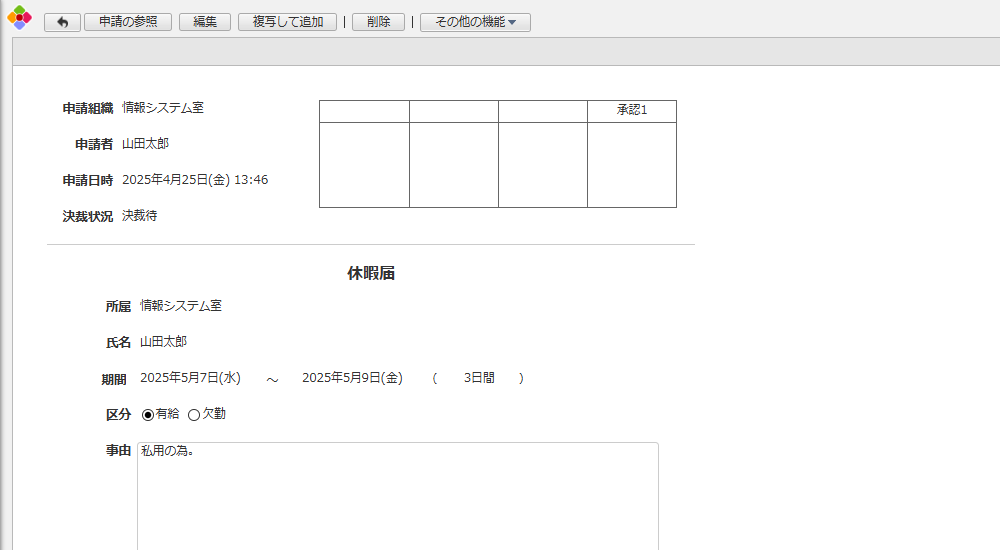
Task: Select the 欠勤 radio button
Action: coord(194,415)
